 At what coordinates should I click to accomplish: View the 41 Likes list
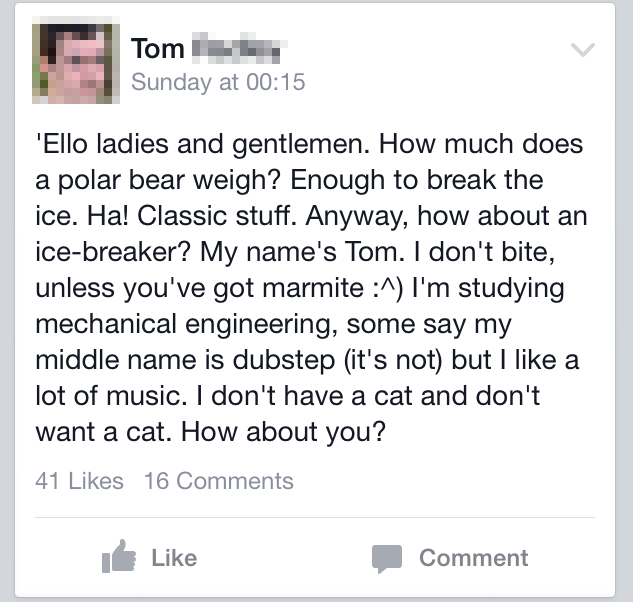click(80, 481)
